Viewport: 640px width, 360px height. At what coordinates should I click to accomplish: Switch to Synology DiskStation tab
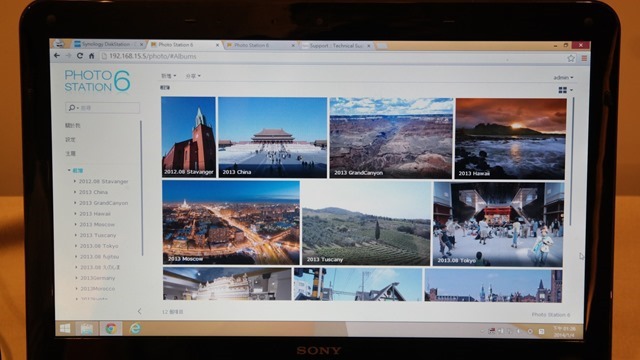107,44
